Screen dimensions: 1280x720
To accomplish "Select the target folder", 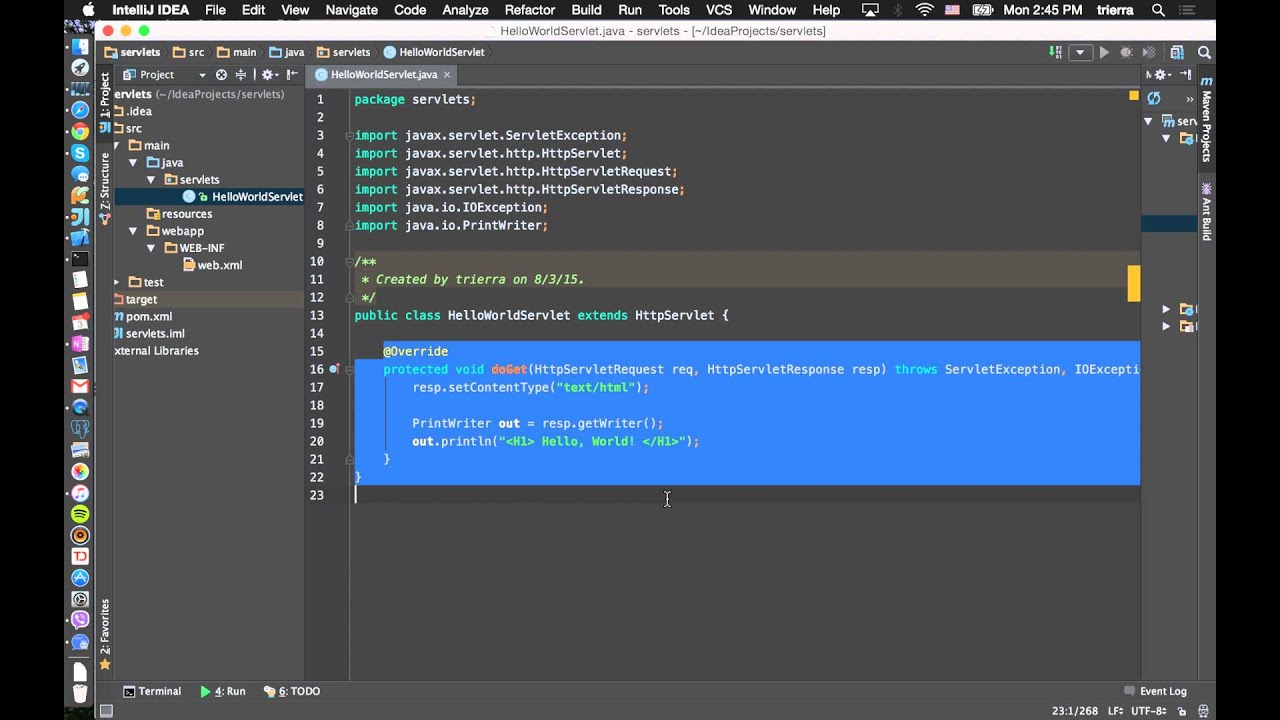I will click(x=137, y=299).
